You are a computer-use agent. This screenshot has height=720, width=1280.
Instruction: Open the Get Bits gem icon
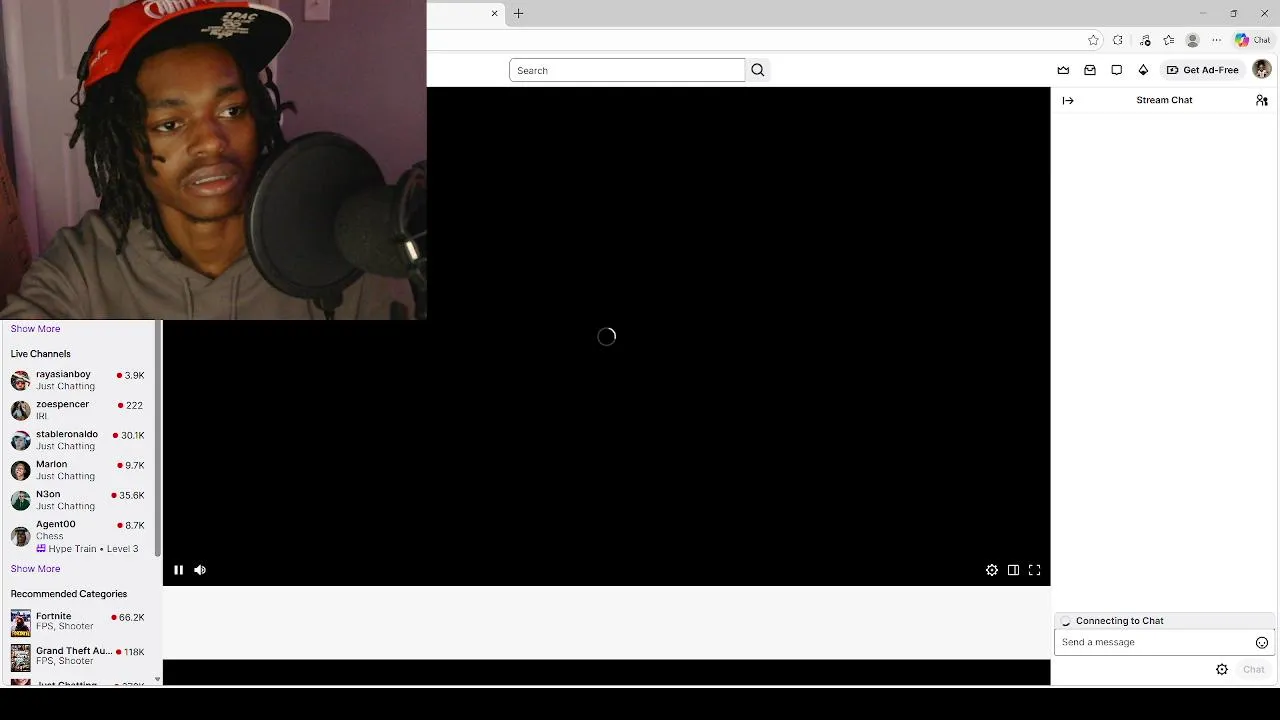coord(1143,70)
